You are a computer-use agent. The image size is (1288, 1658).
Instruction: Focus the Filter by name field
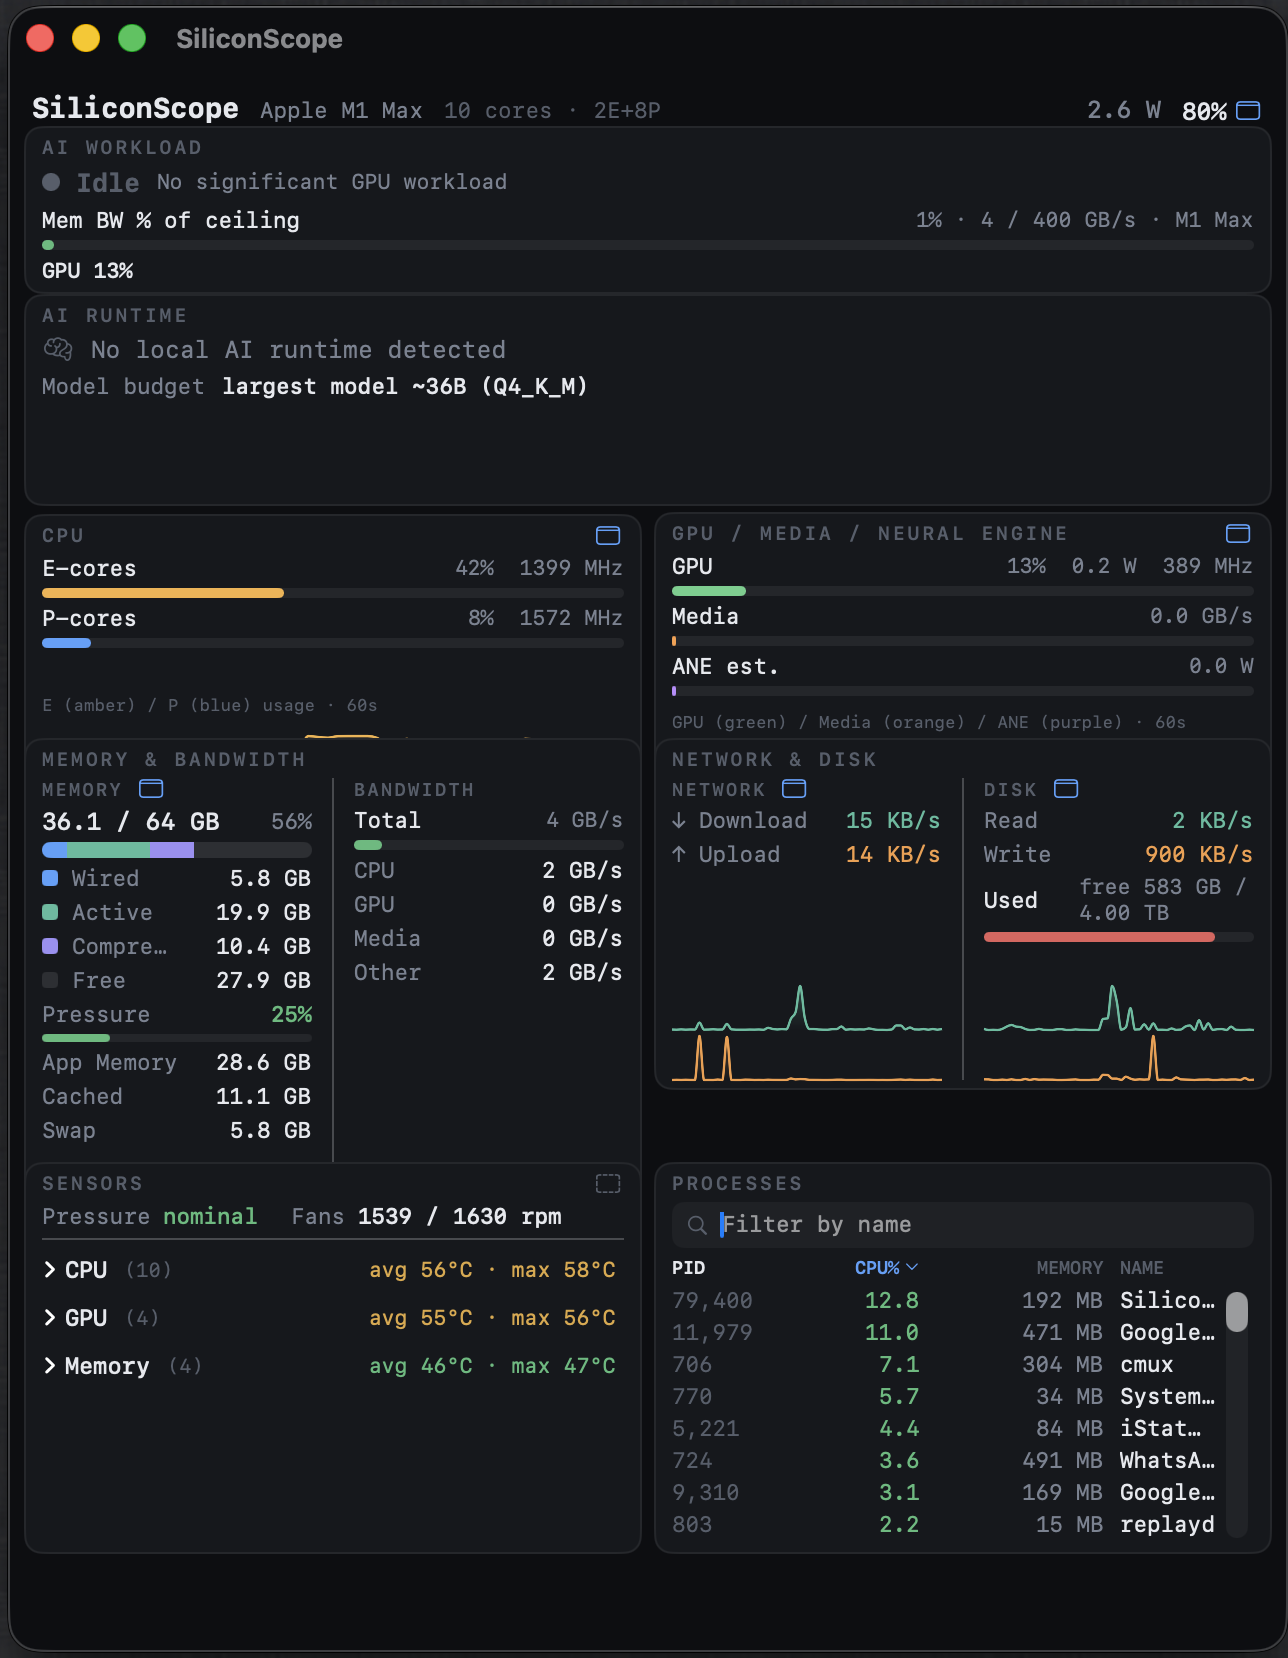tap(963, 1225)
